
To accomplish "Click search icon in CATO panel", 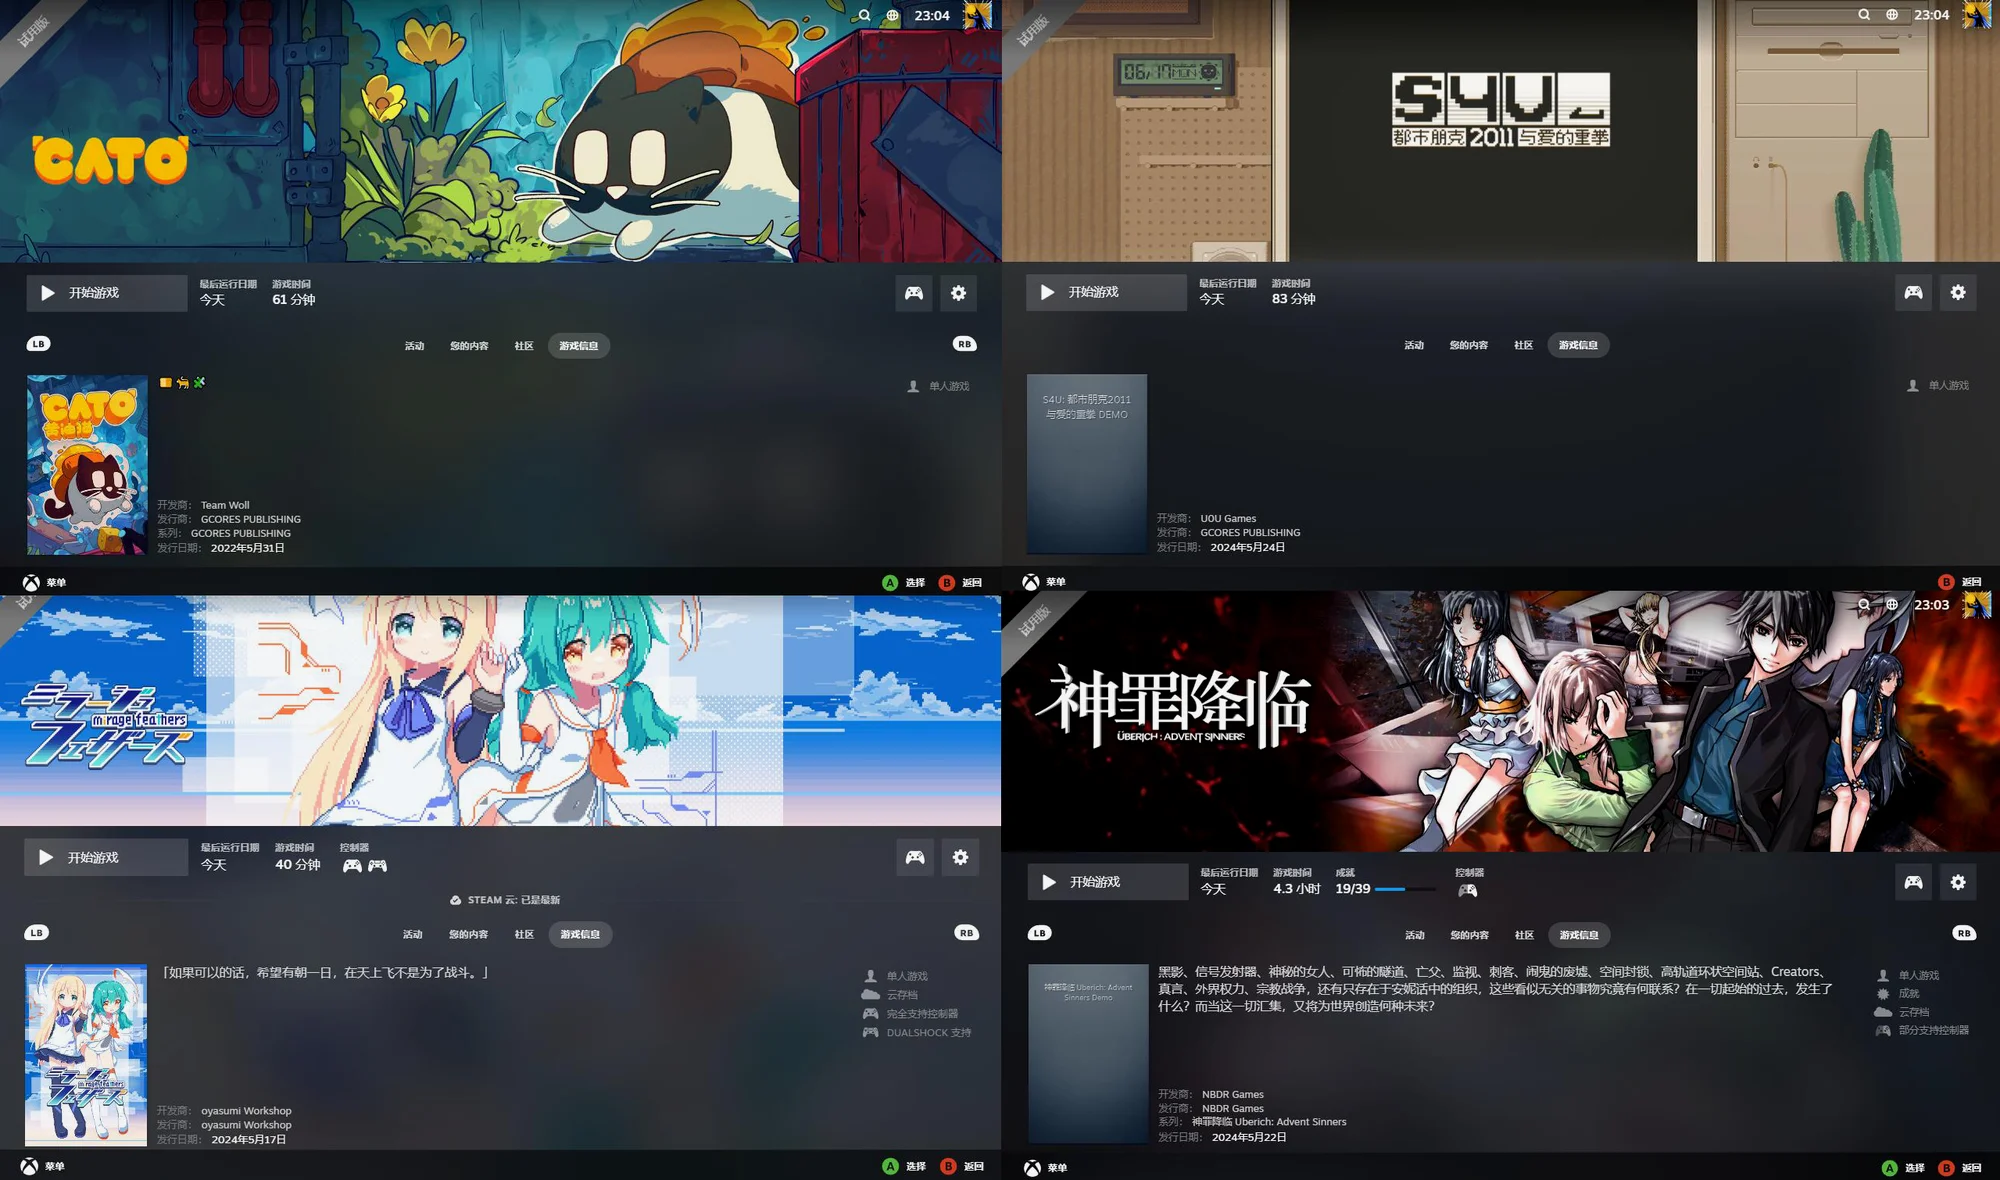I will [x=864, y=15].
